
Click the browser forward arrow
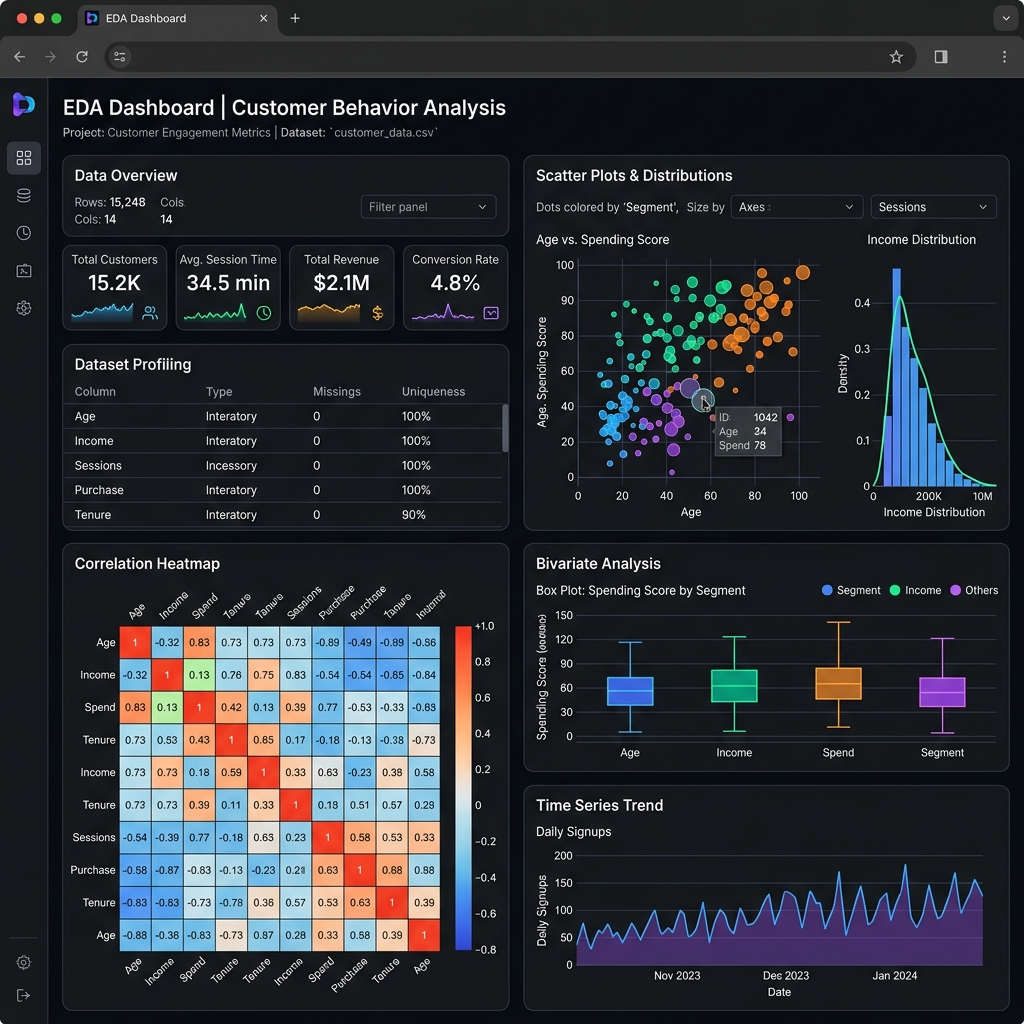coord(50,57)
